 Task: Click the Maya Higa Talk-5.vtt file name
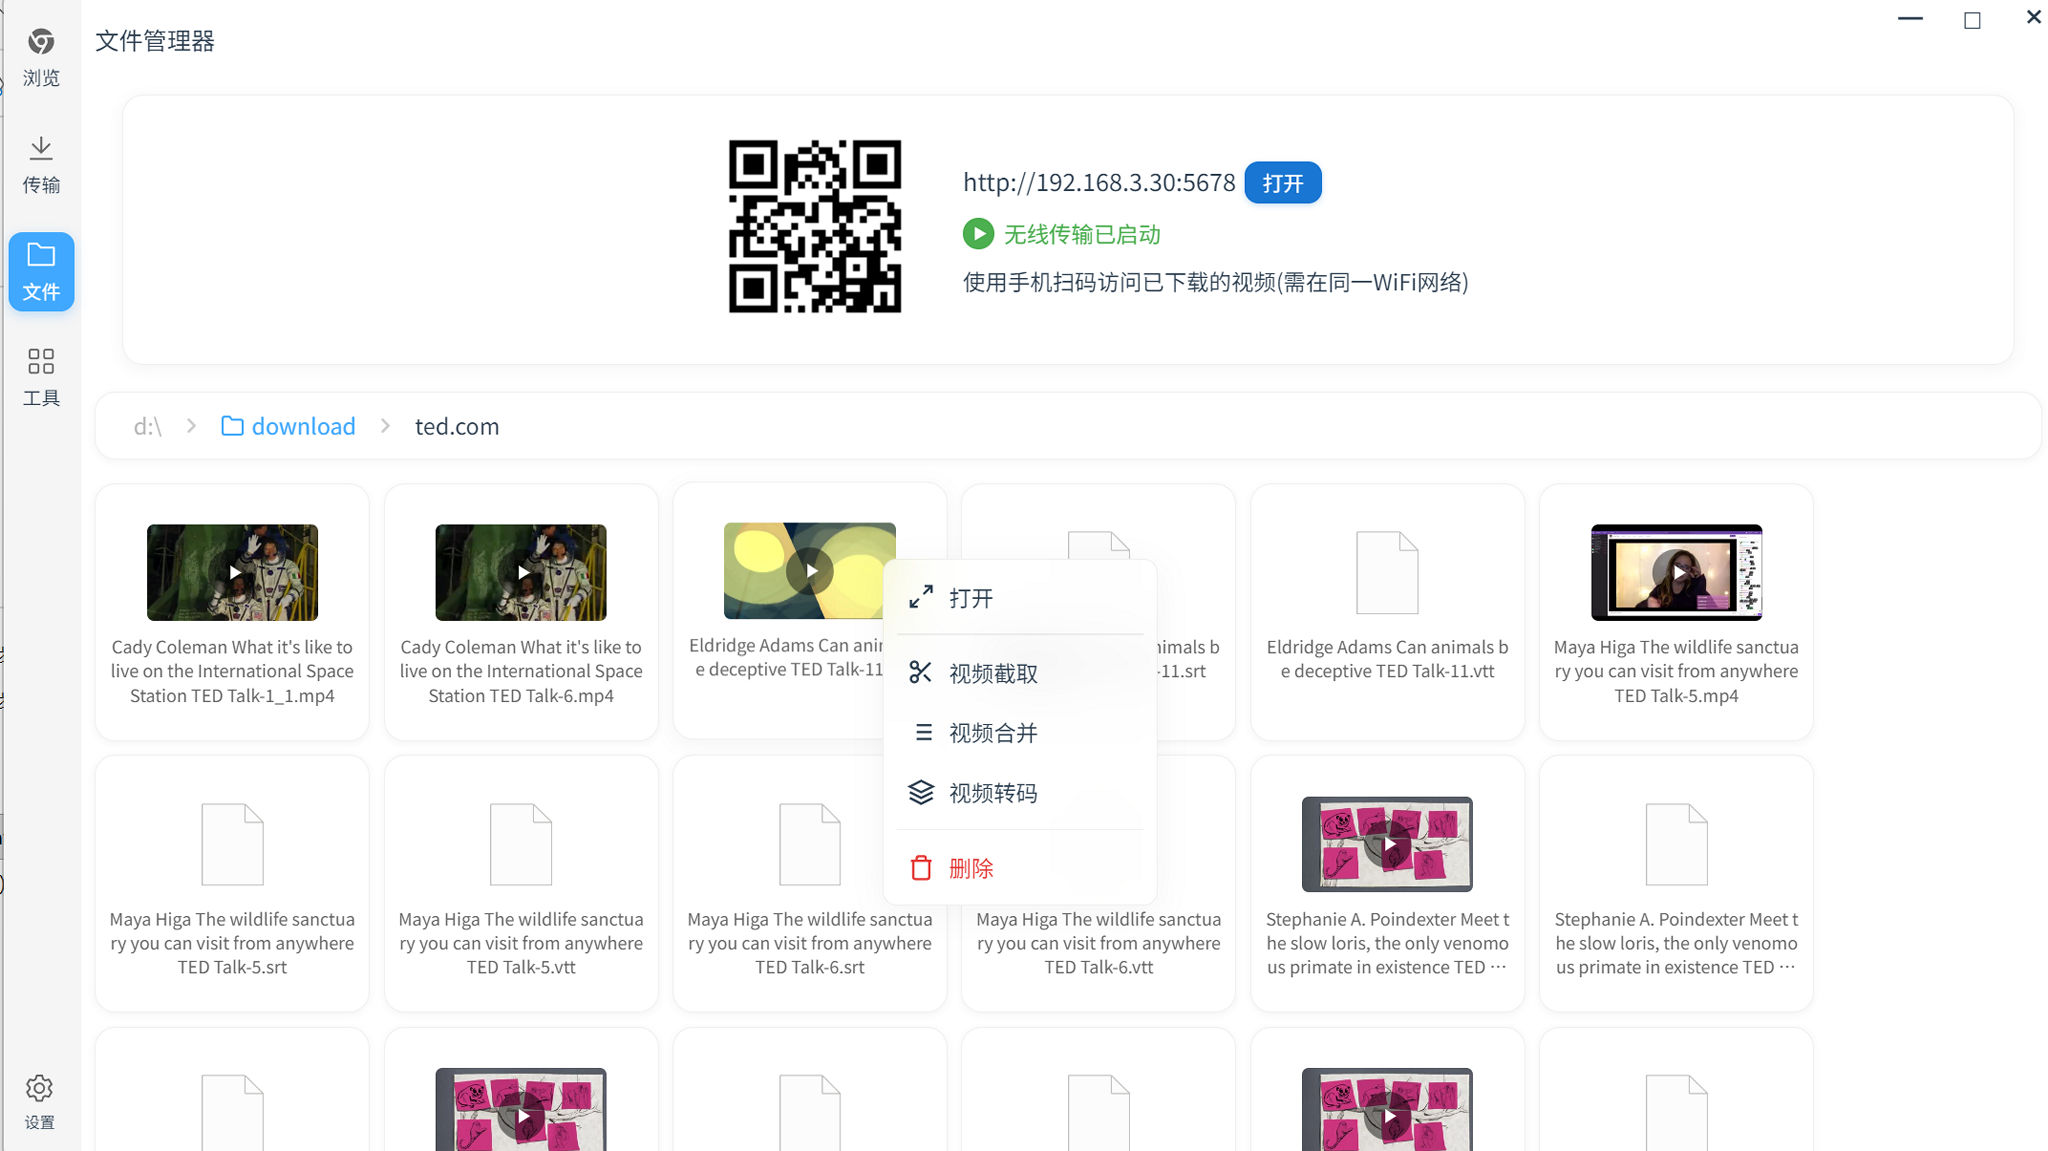pos(521,943)
